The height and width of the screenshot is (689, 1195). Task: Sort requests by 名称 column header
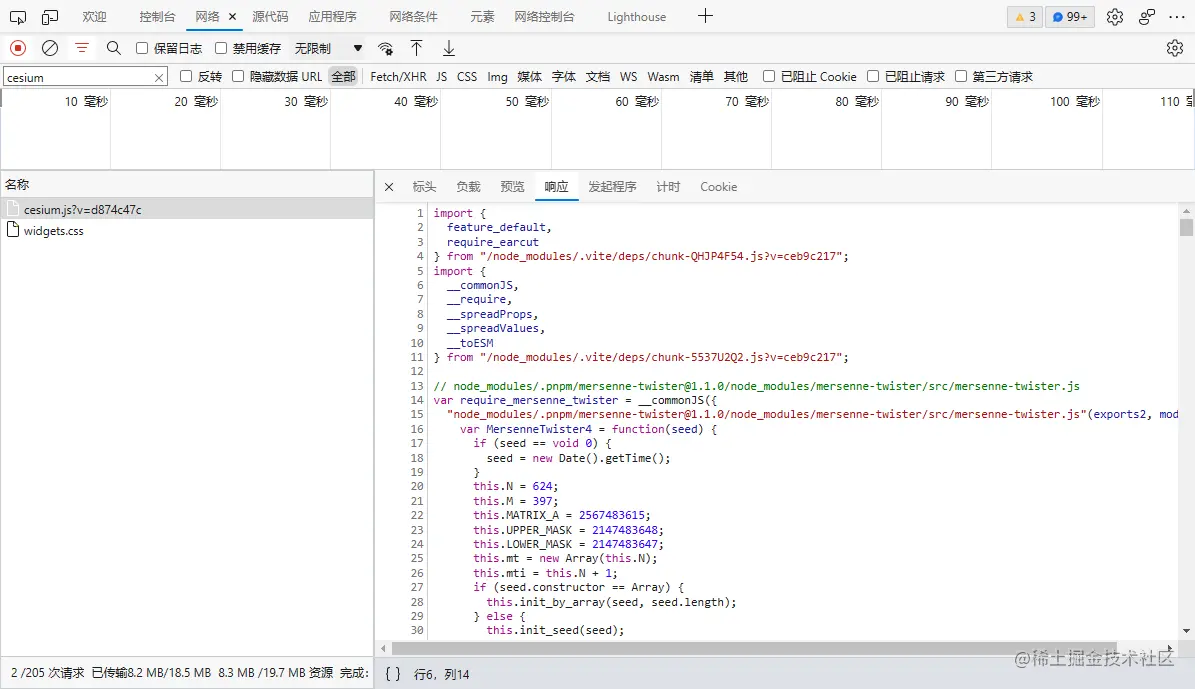[x=187, y=184]
